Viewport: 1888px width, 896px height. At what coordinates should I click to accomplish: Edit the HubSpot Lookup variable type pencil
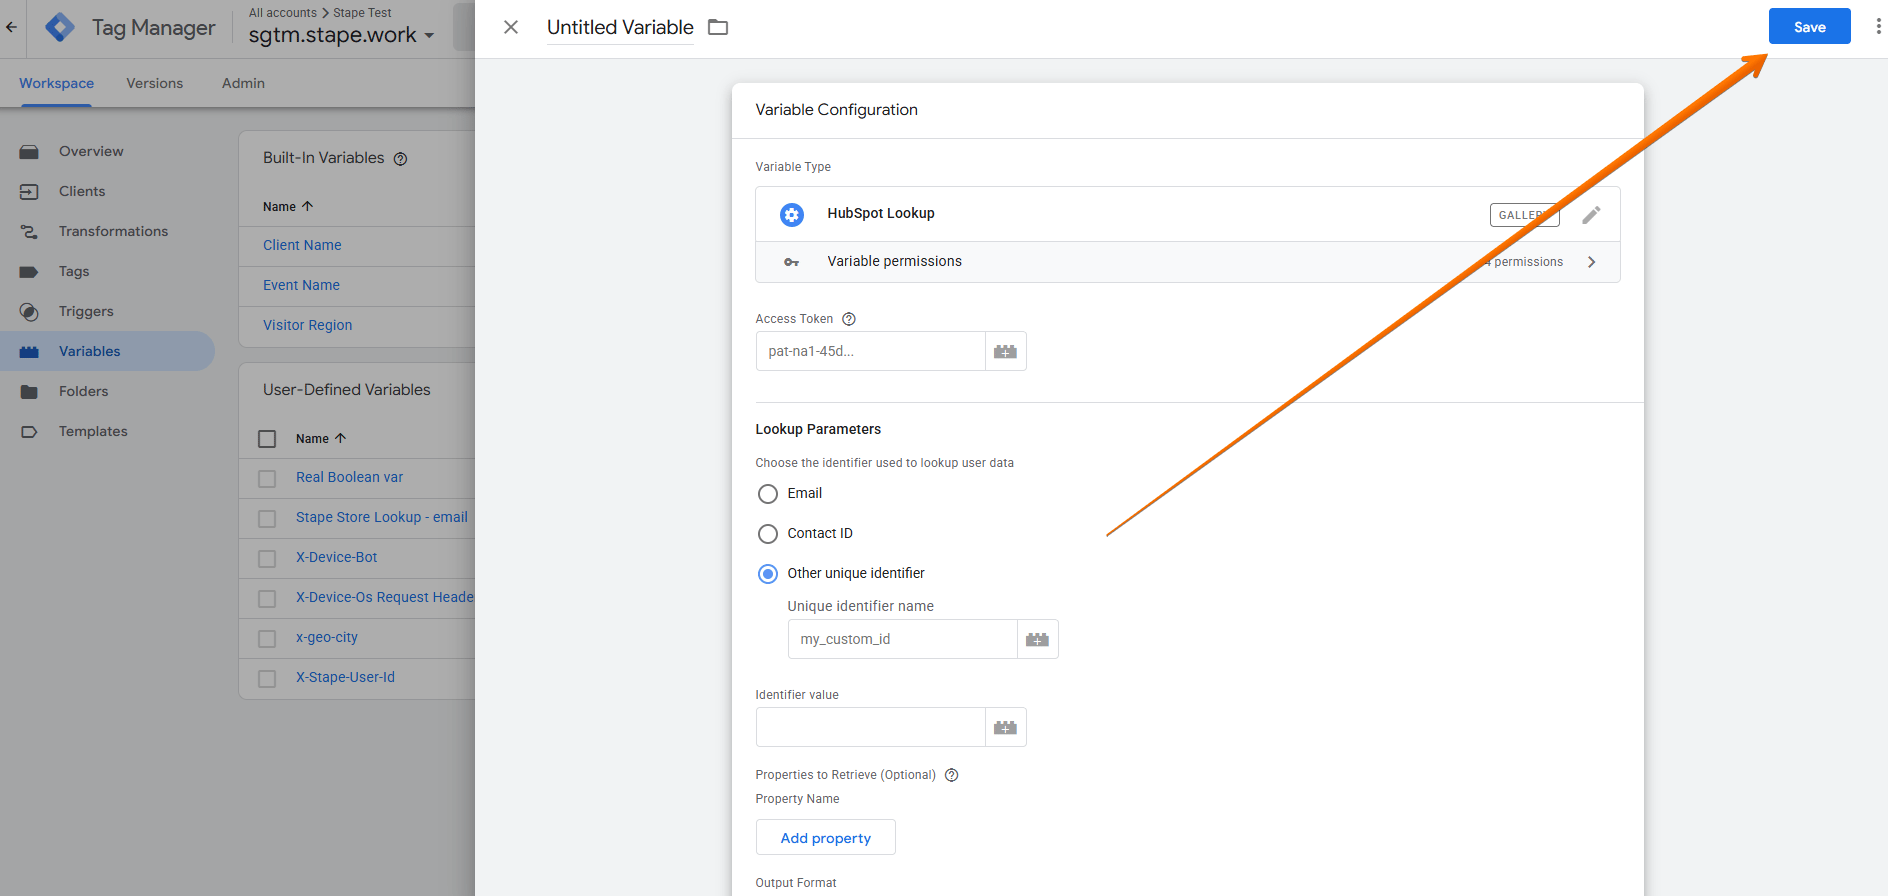[1591, 214]
